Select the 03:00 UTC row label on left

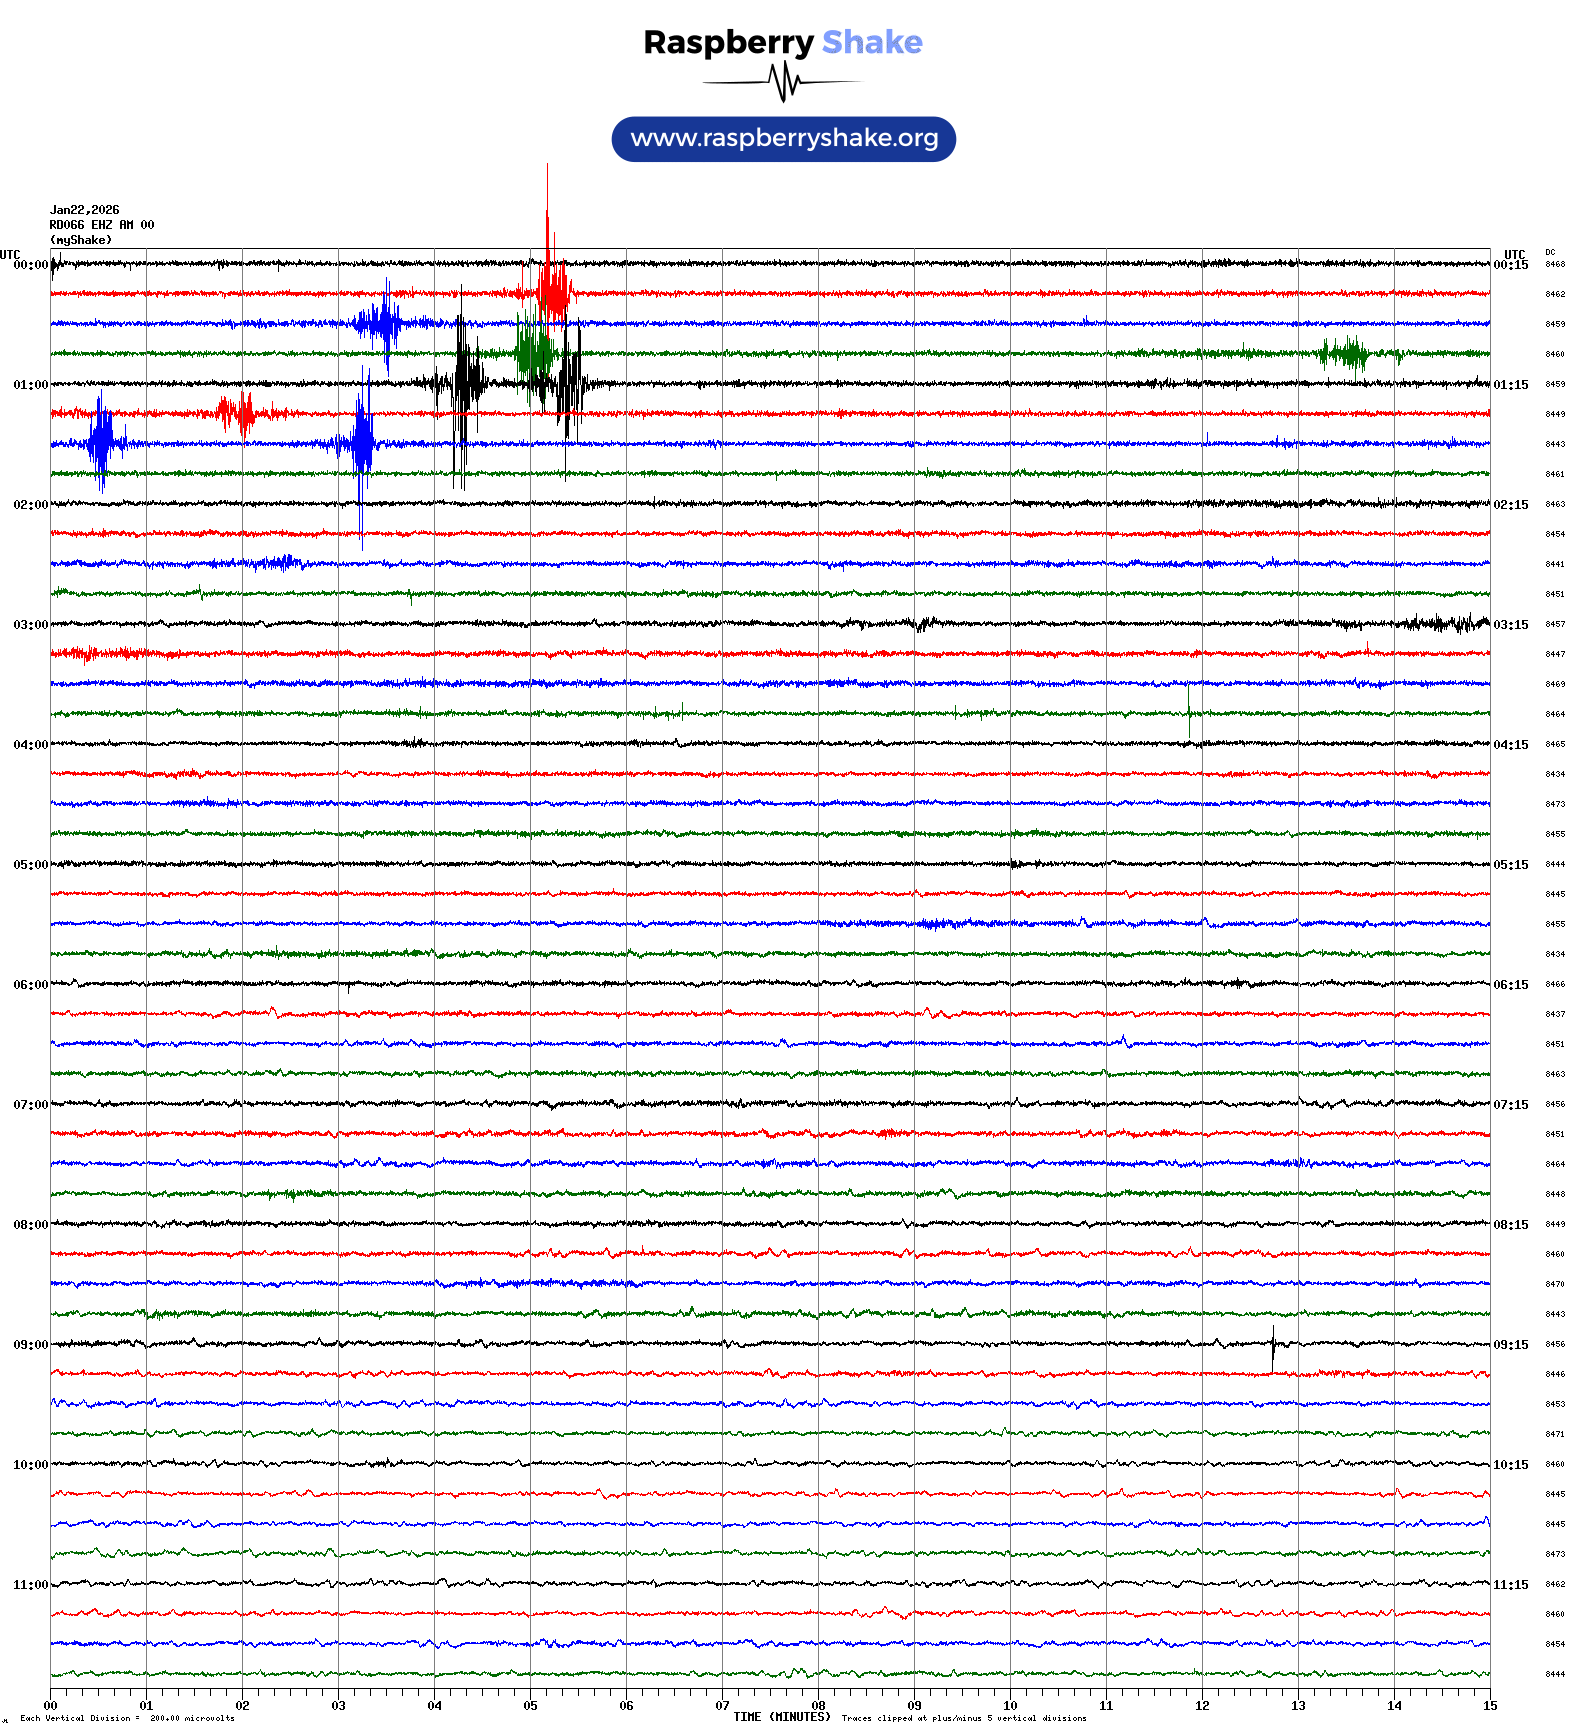coord(30,625)
